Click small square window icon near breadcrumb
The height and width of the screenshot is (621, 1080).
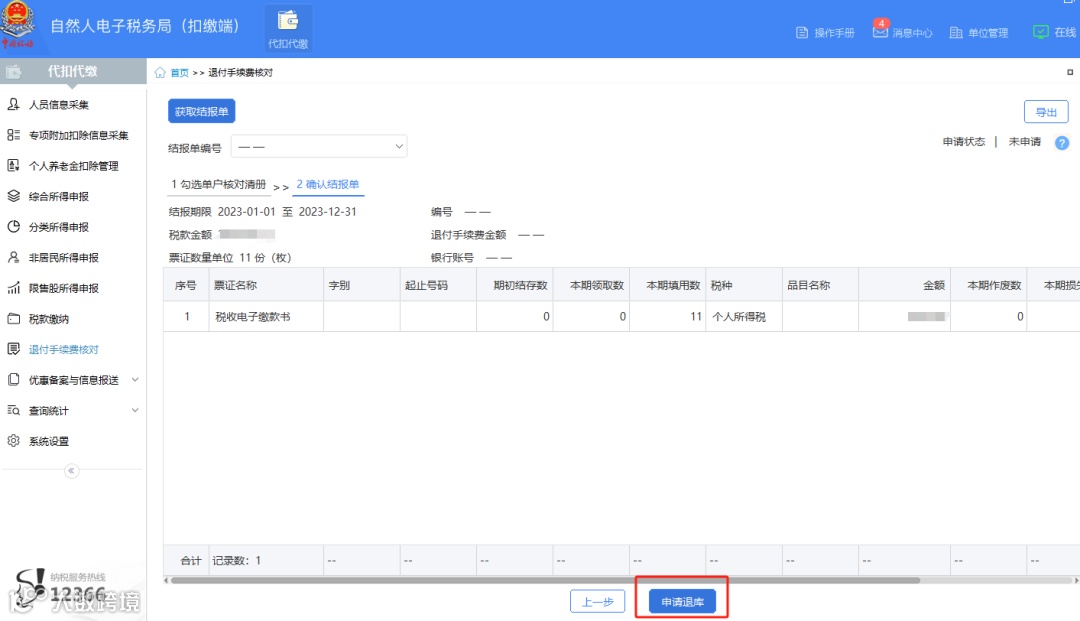click(x=1070, y=72)
